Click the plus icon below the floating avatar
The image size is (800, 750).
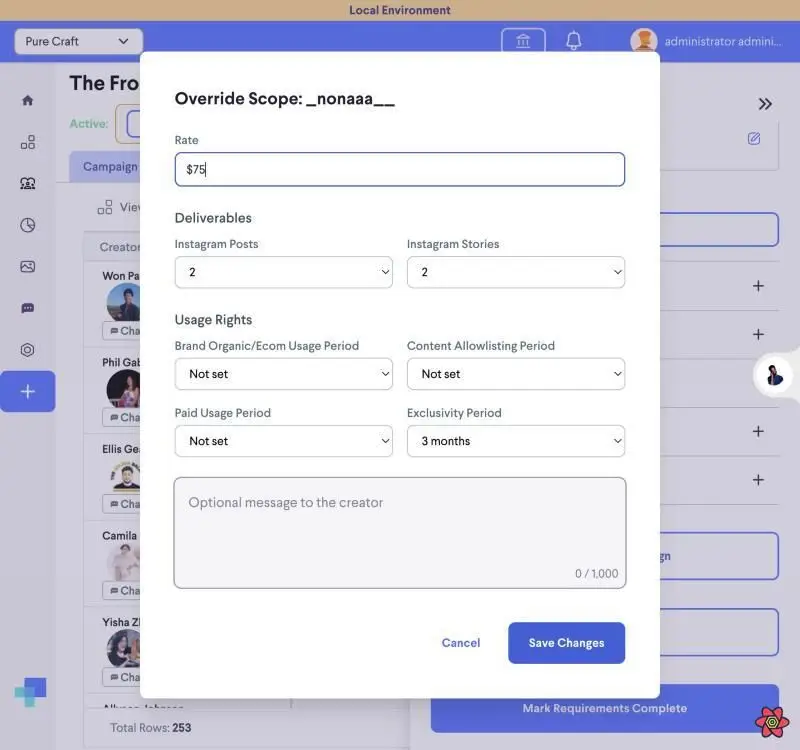[x=758, y=431]
